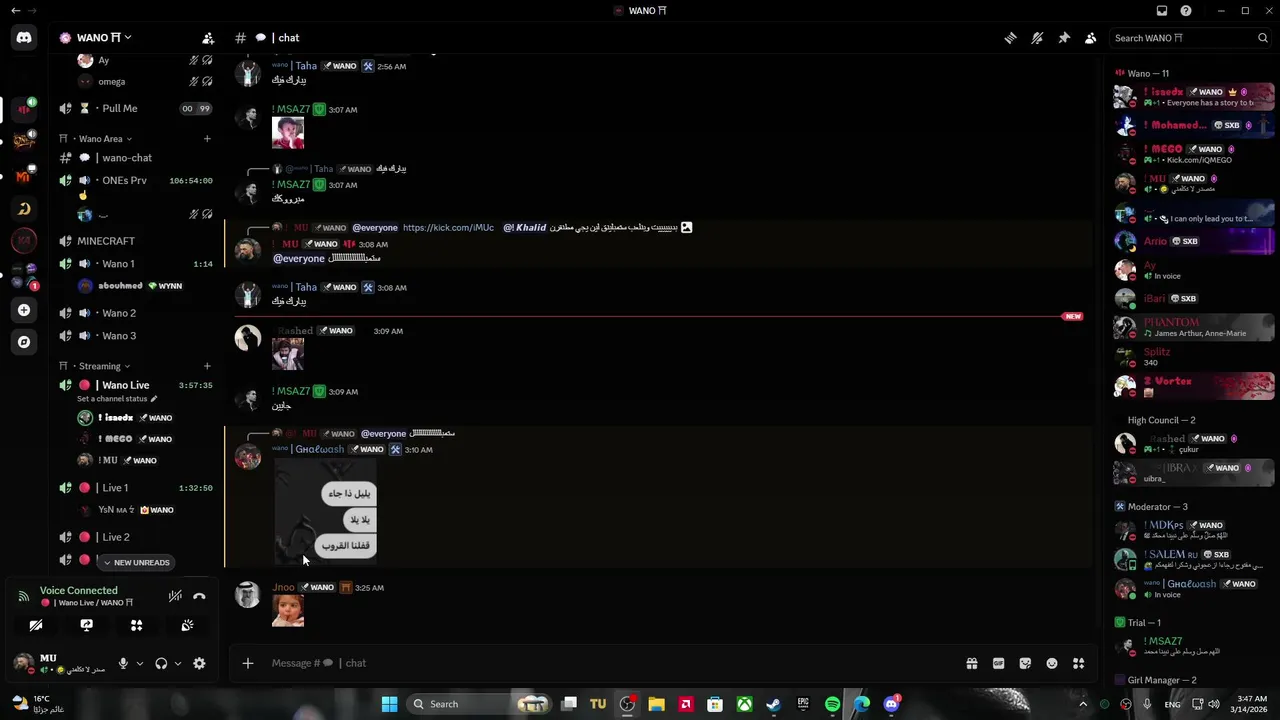The width and height of the screenshot is (1280, 720).
Task: Open member PHANTOM in member list
Action: (x=1194, y=327)
